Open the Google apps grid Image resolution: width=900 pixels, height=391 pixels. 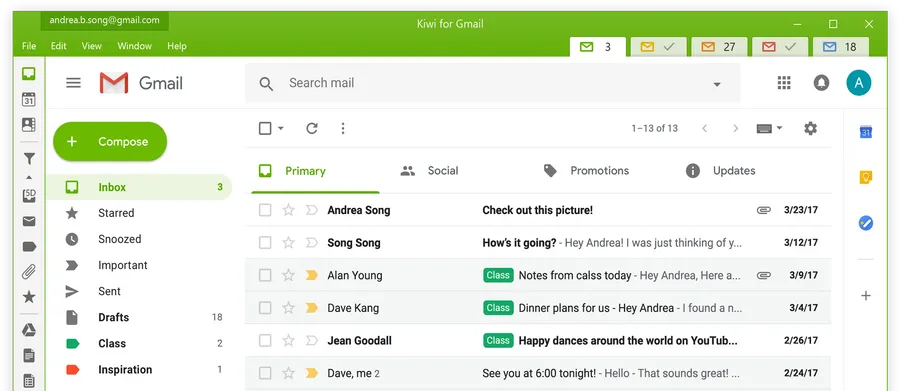point(784,83)
